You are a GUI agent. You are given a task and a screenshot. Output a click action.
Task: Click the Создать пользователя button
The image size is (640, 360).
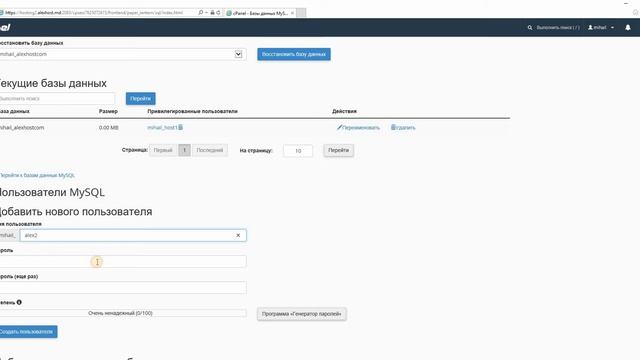28,332
